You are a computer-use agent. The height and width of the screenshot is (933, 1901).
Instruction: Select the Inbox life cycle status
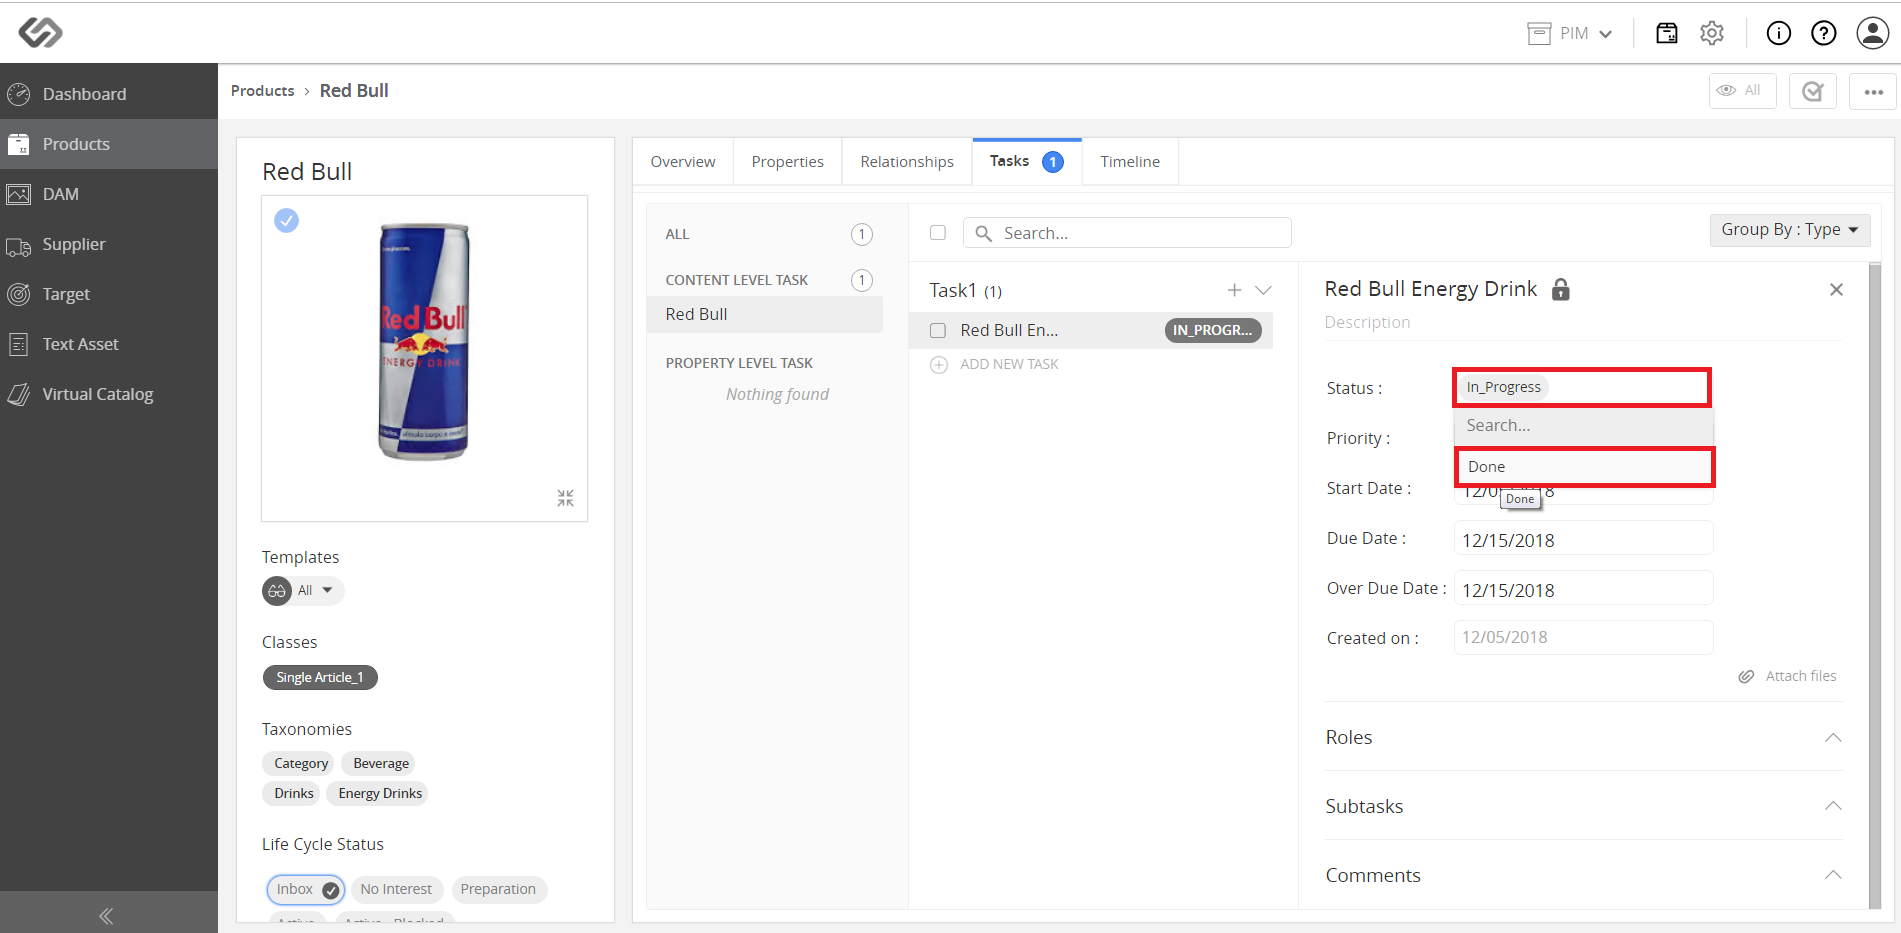(x=306, y=889)
